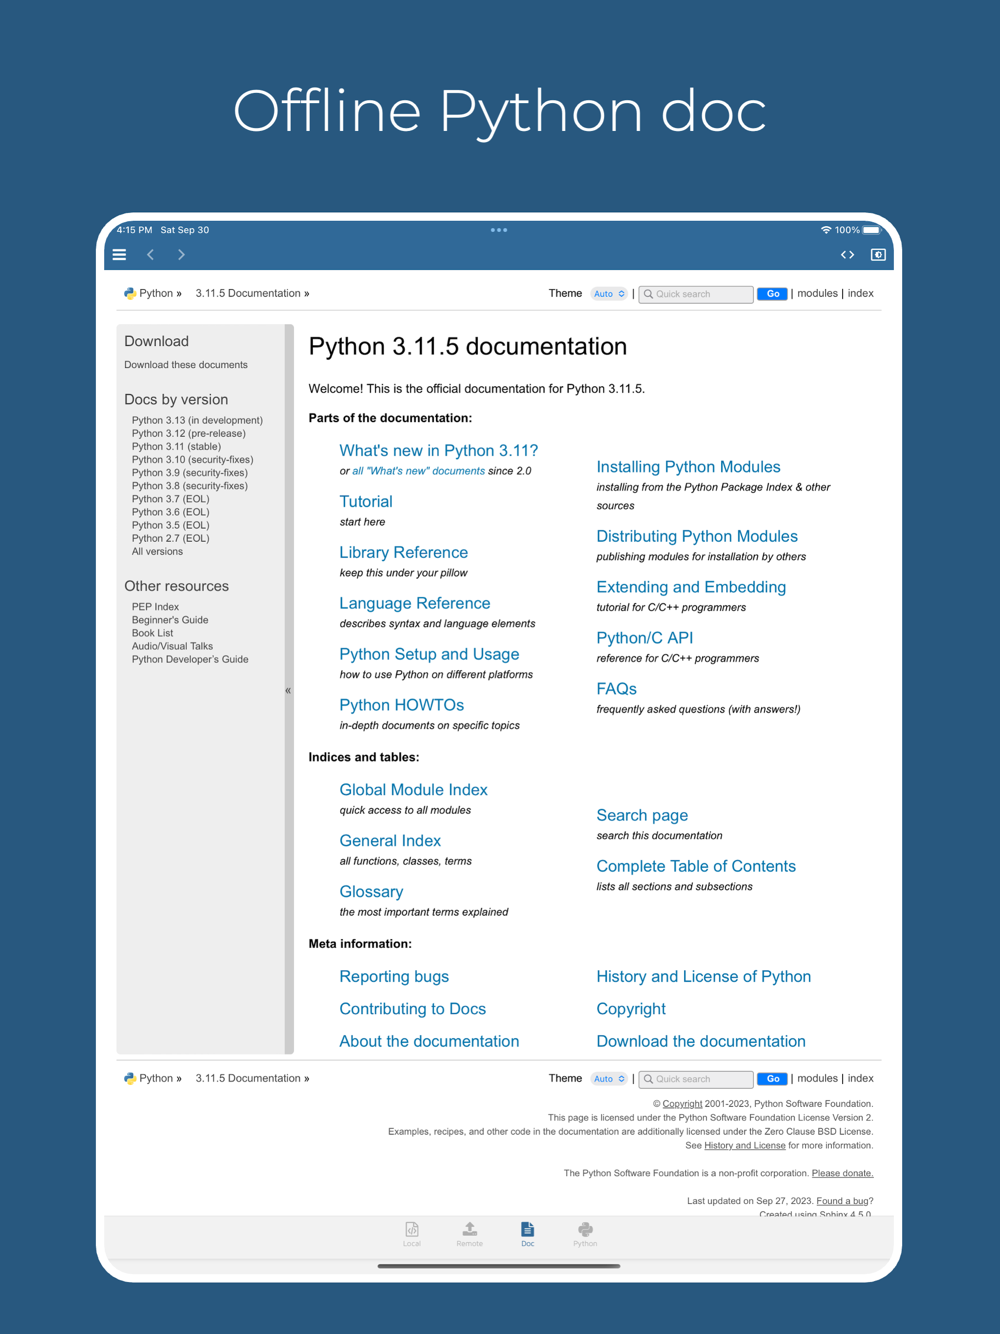Open Reporting bugs link
Screen dimensions: 1000x1334
coord(394,976)
